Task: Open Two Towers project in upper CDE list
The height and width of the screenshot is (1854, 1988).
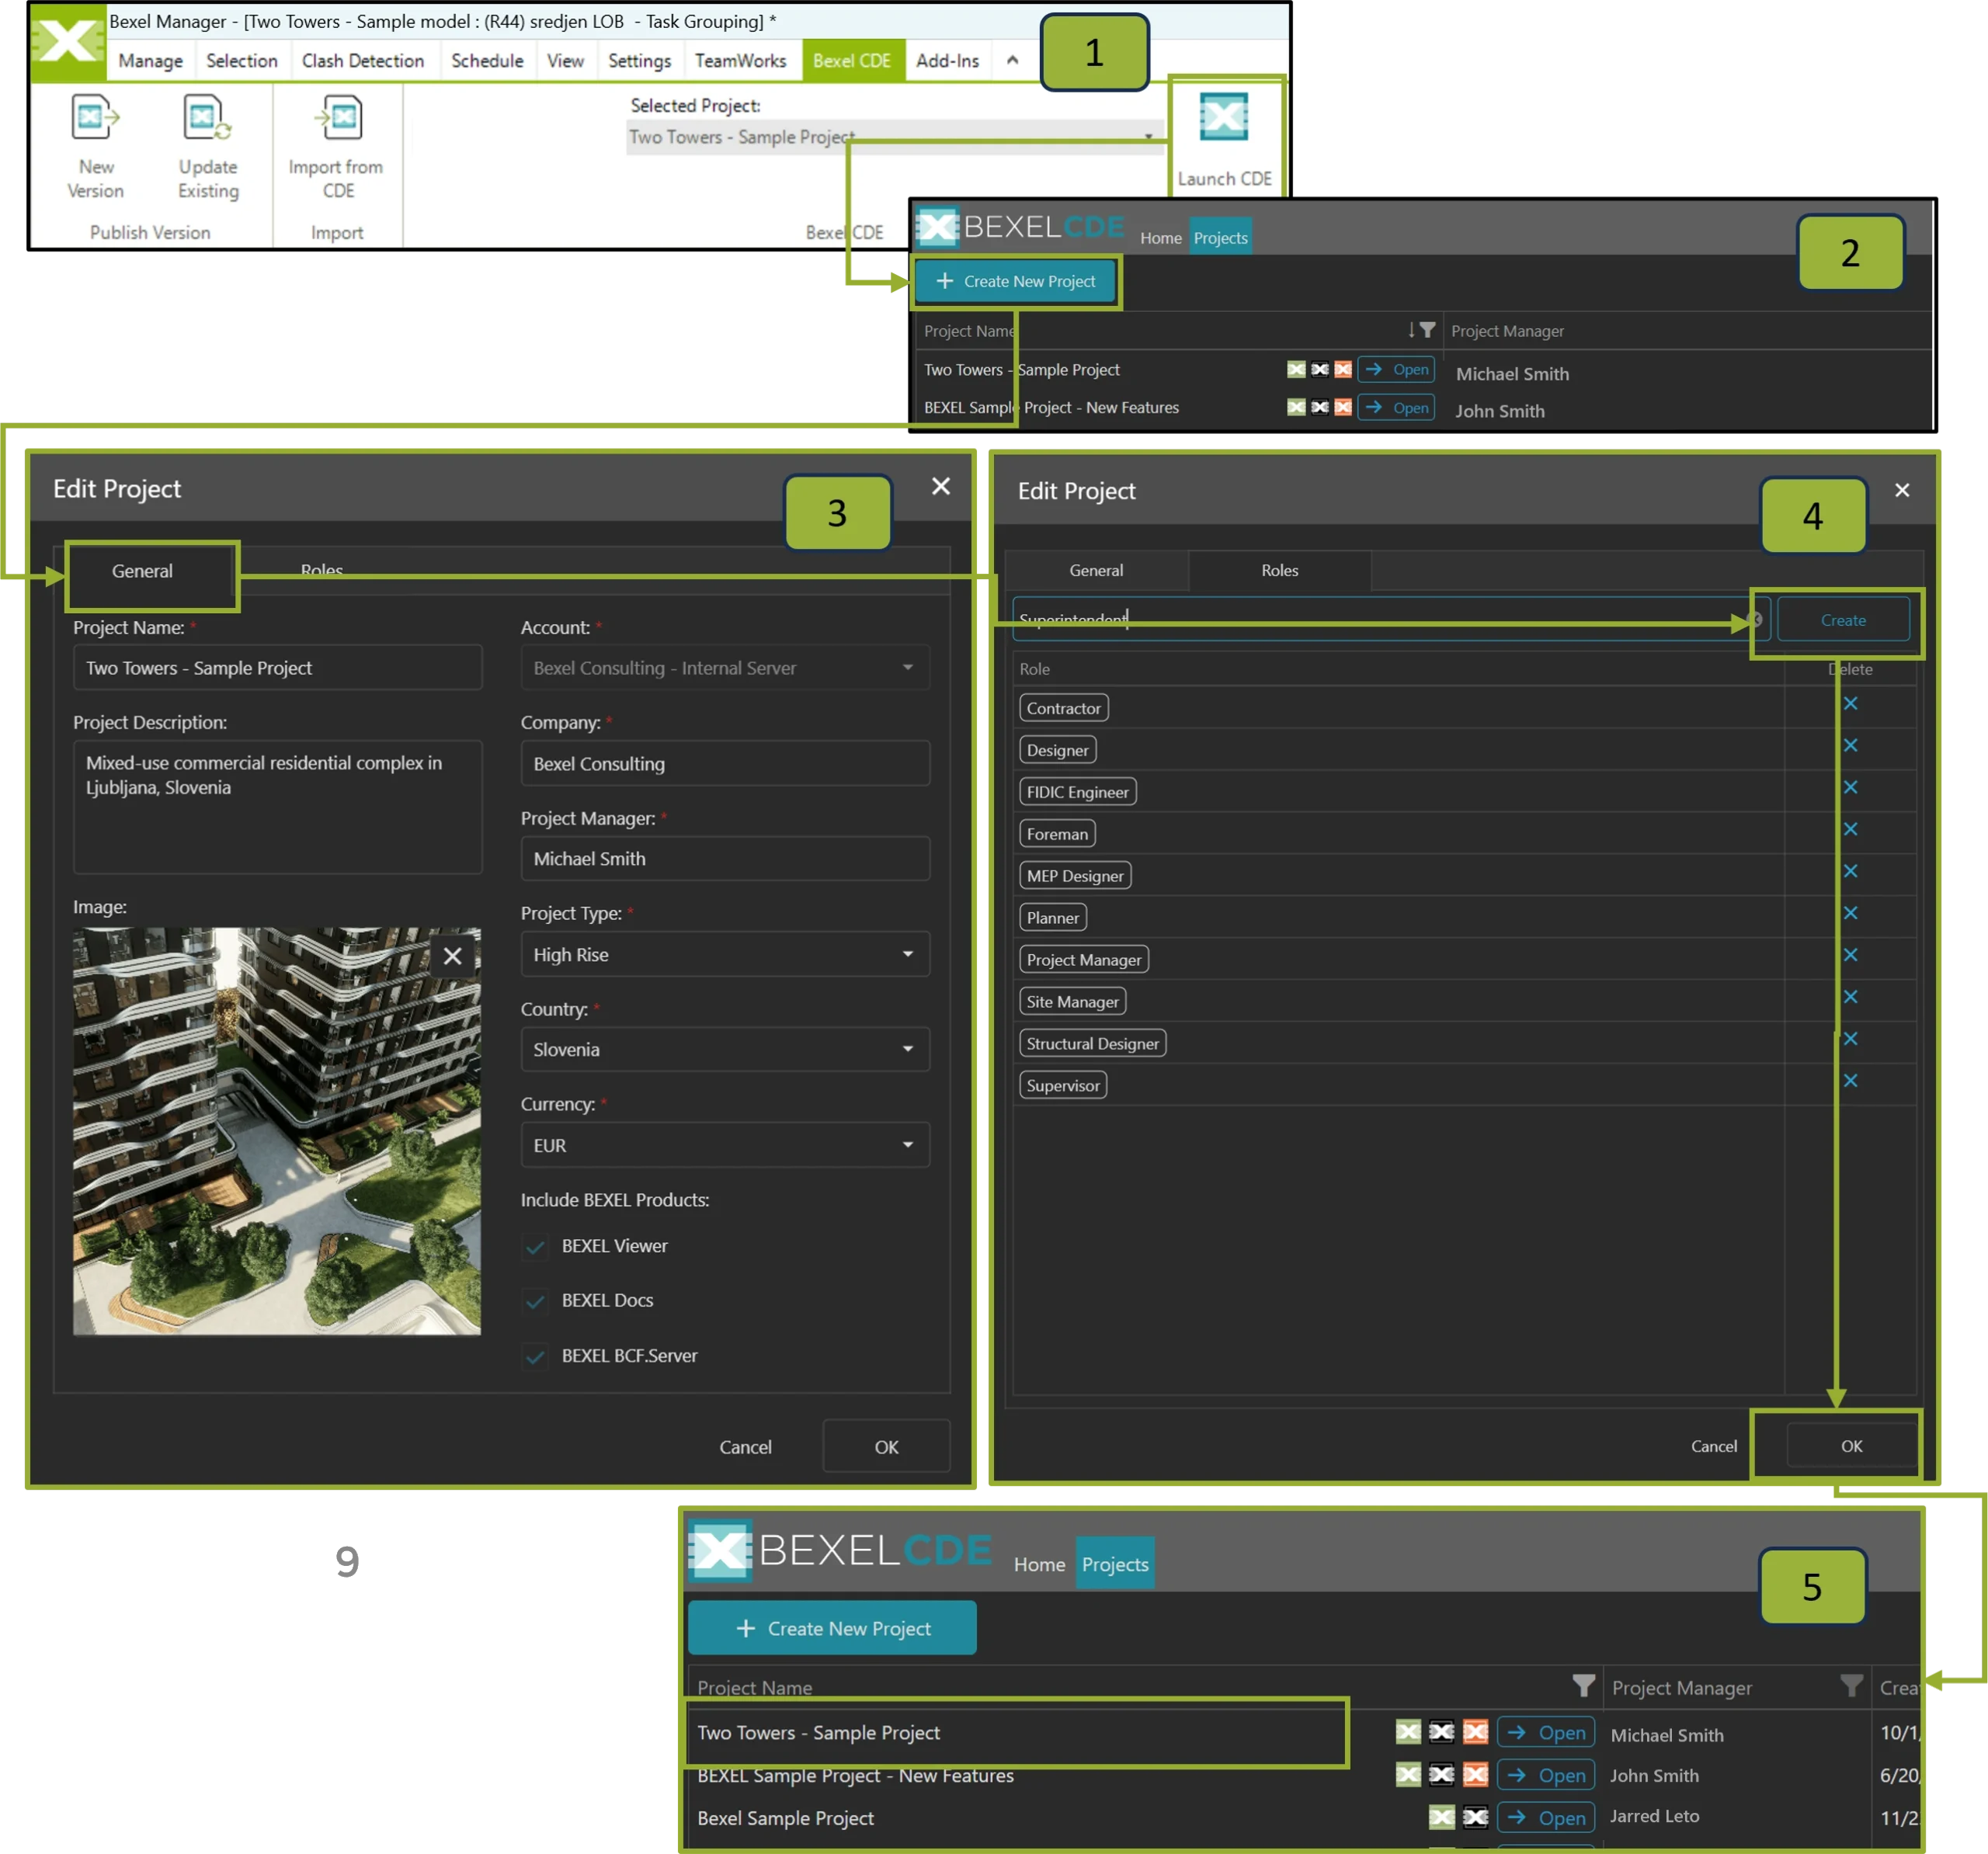Action: coord(1396,369)
